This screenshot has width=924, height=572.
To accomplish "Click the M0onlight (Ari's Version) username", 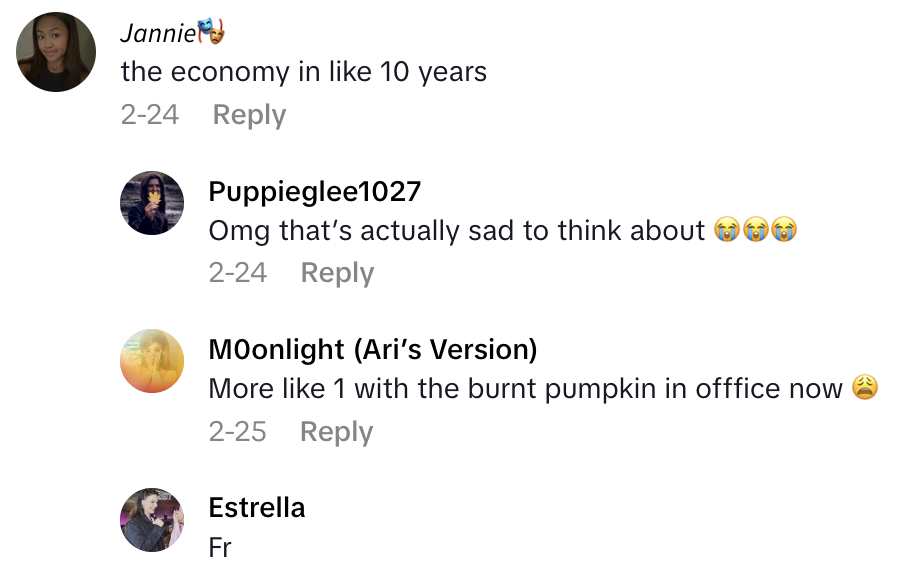I will pos(372,350).
